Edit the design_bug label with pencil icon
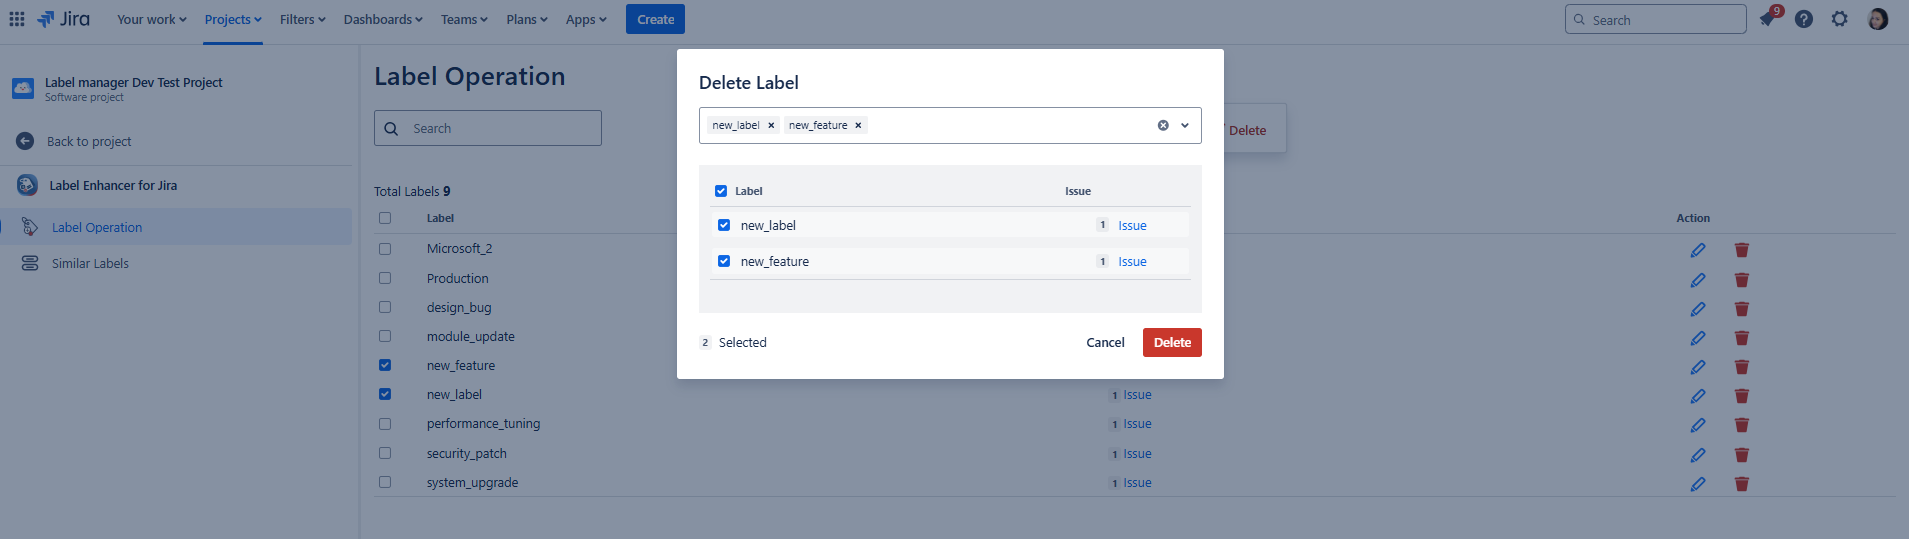The height and width of the screenshot is (539, 1909). [x=1698, y=309]
